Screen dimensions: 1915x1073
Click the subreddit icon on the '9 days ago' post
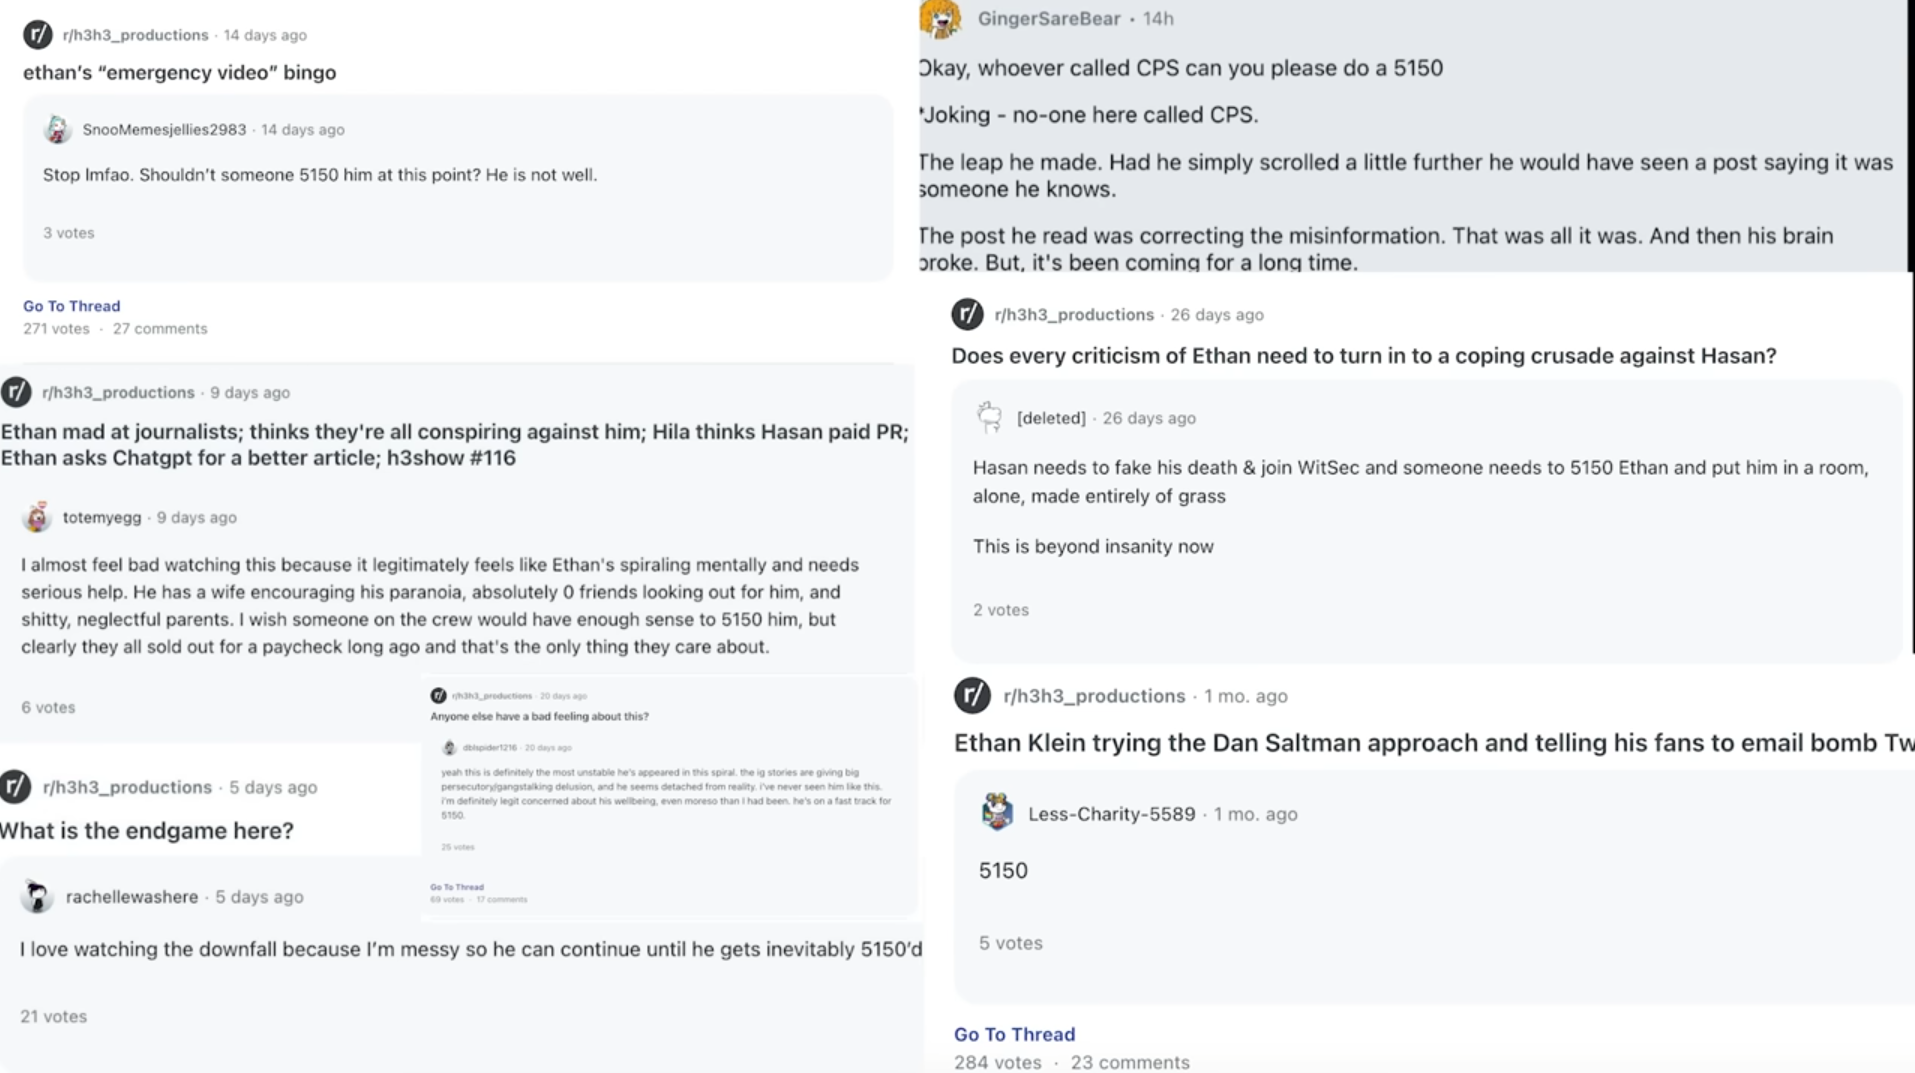[x=16, y=392]
